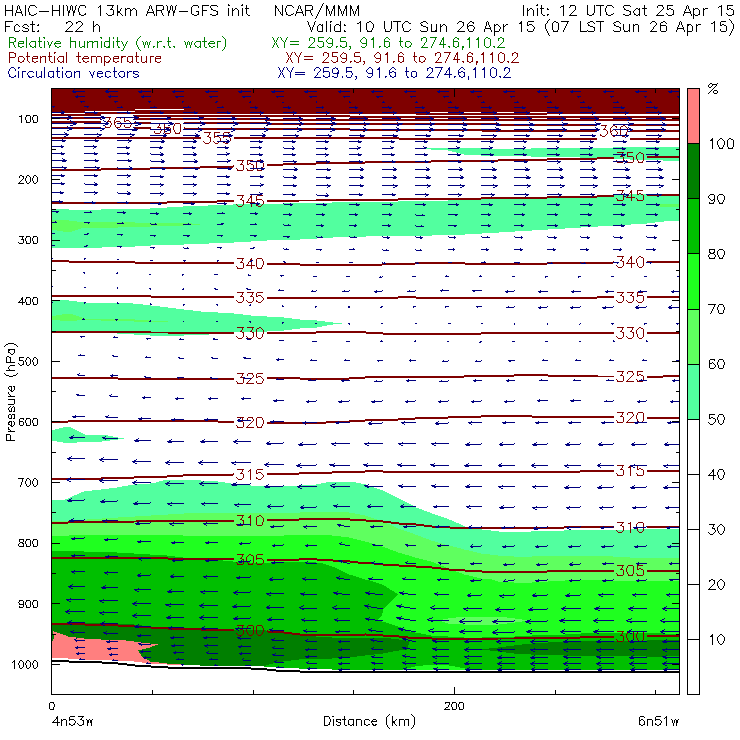Click the '6n51w' end coordinate label
The image size is (740, 740).
pos(658,721)
